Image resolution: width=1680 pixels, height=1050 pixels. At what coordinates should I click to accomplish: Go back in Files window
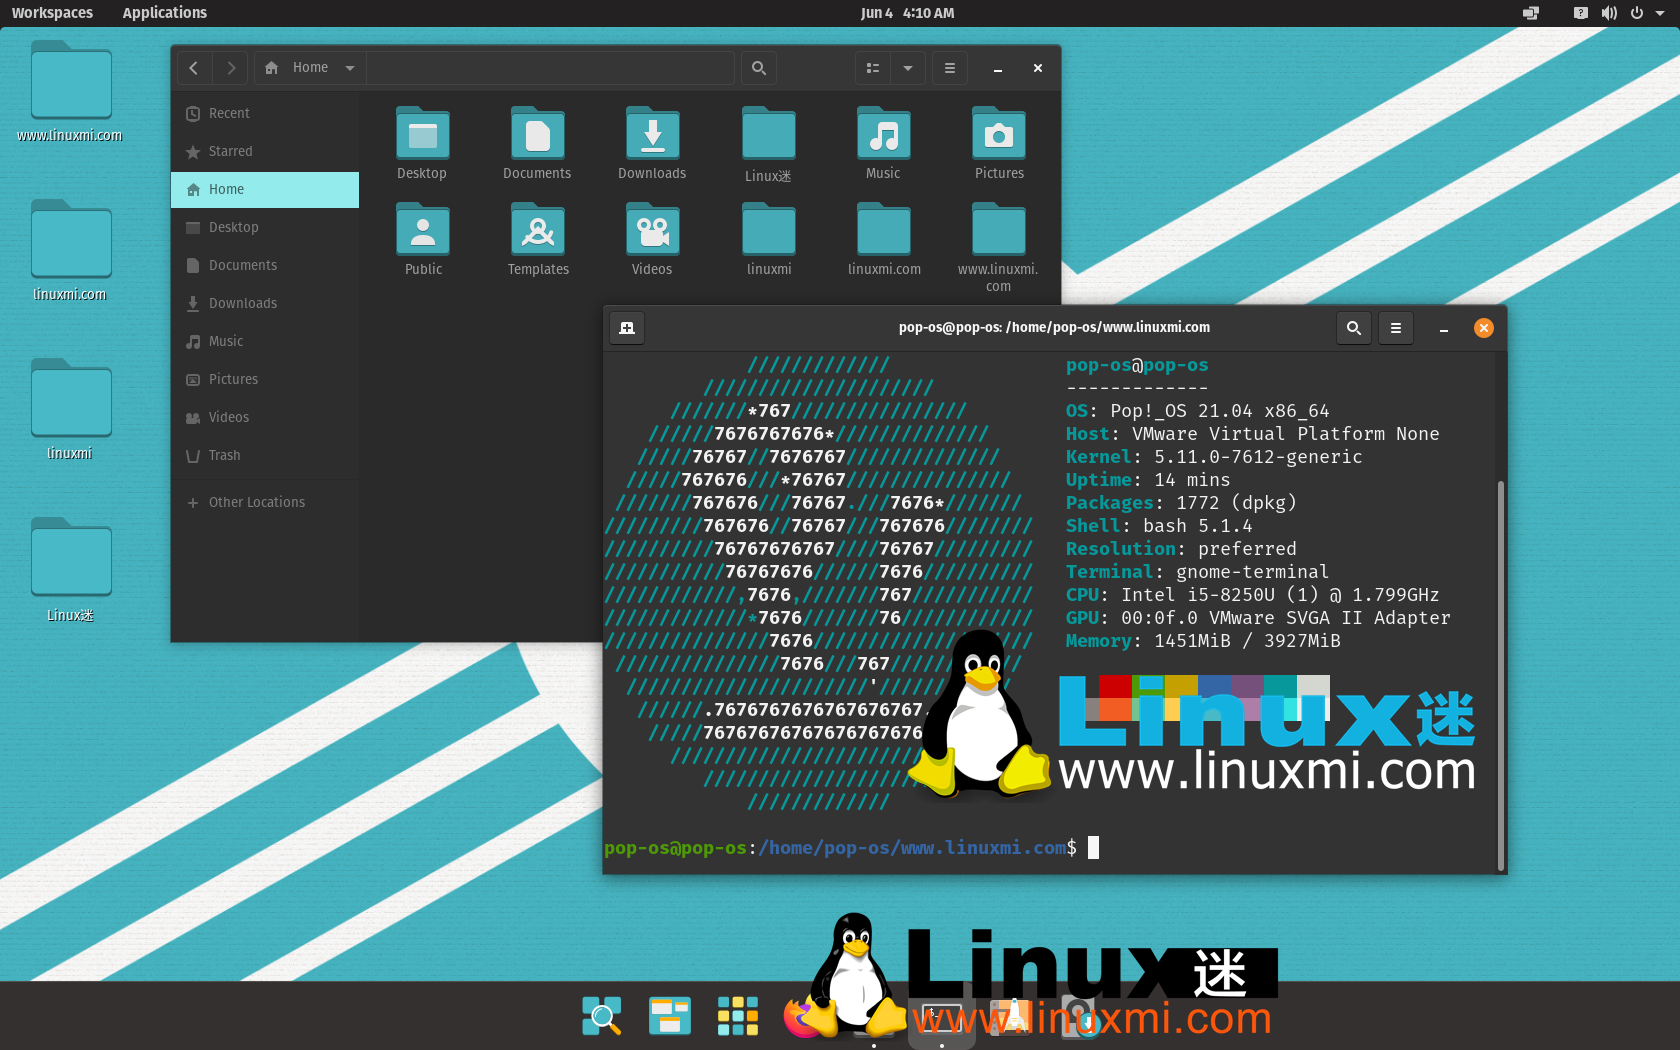(x=194, y=68)
